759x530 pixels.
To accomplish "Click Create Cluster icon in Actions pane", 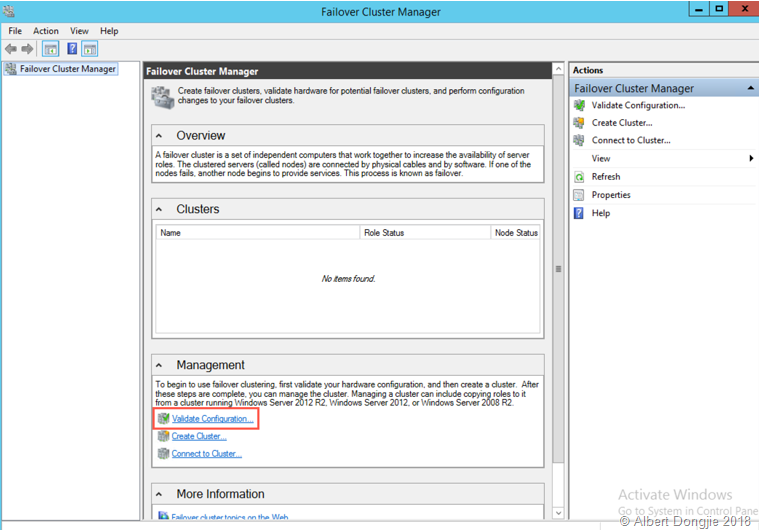I will 579,122.
